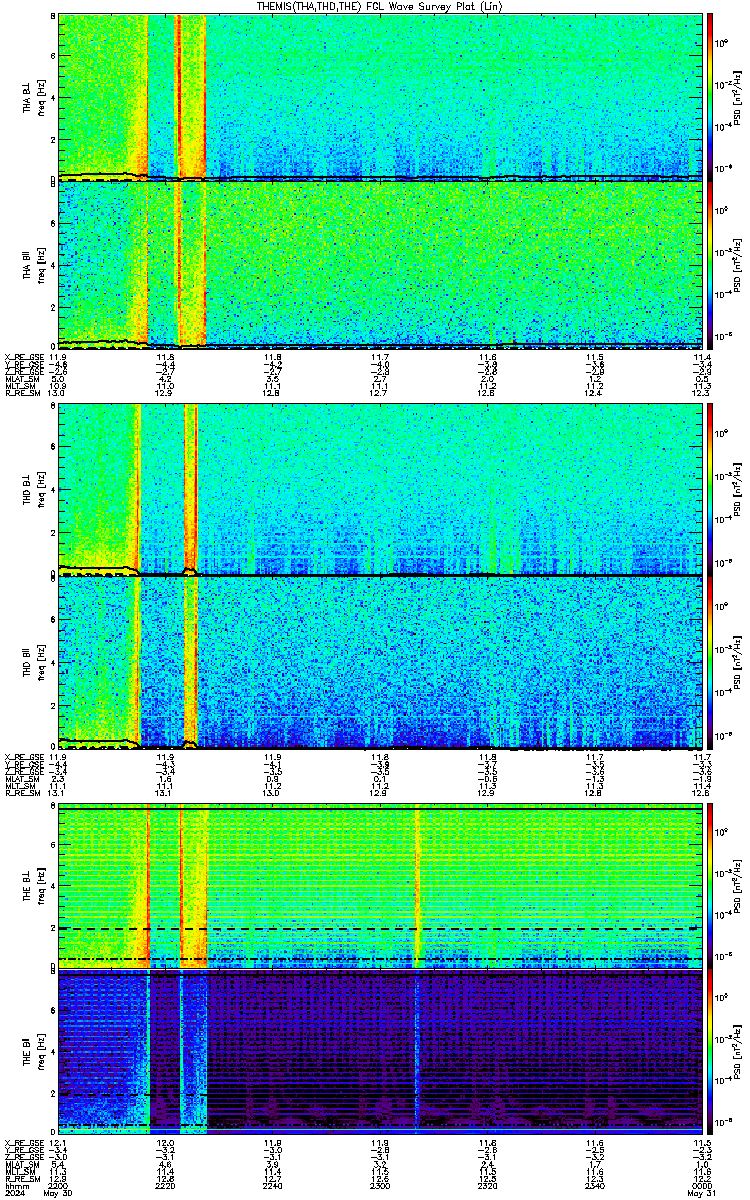The image size is (750, 1200).
Task: Click the '2320' time tick label
Action: (487, 1184)
